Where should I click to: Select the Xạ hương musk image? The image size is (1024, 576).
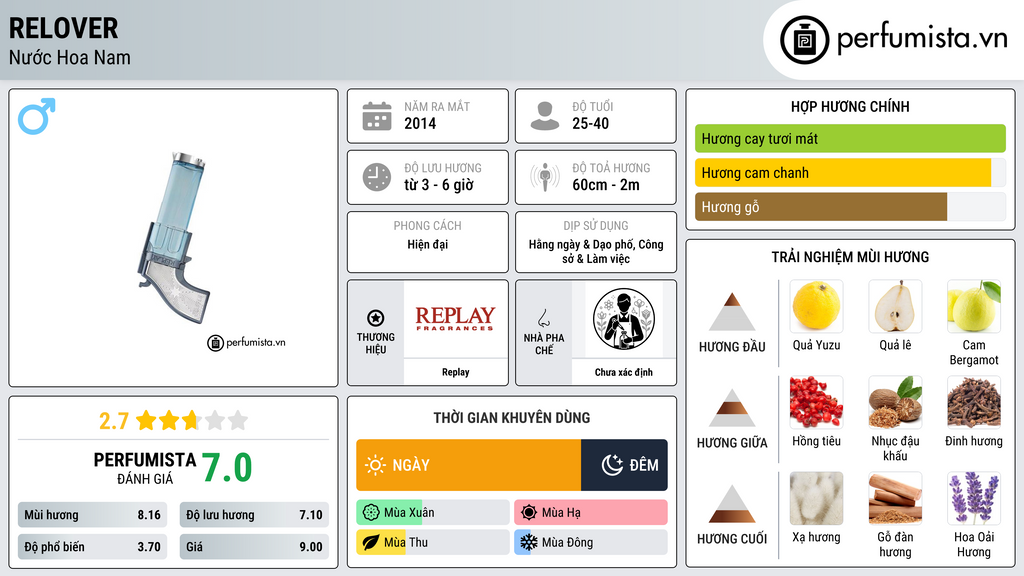(x=816, y=498)
